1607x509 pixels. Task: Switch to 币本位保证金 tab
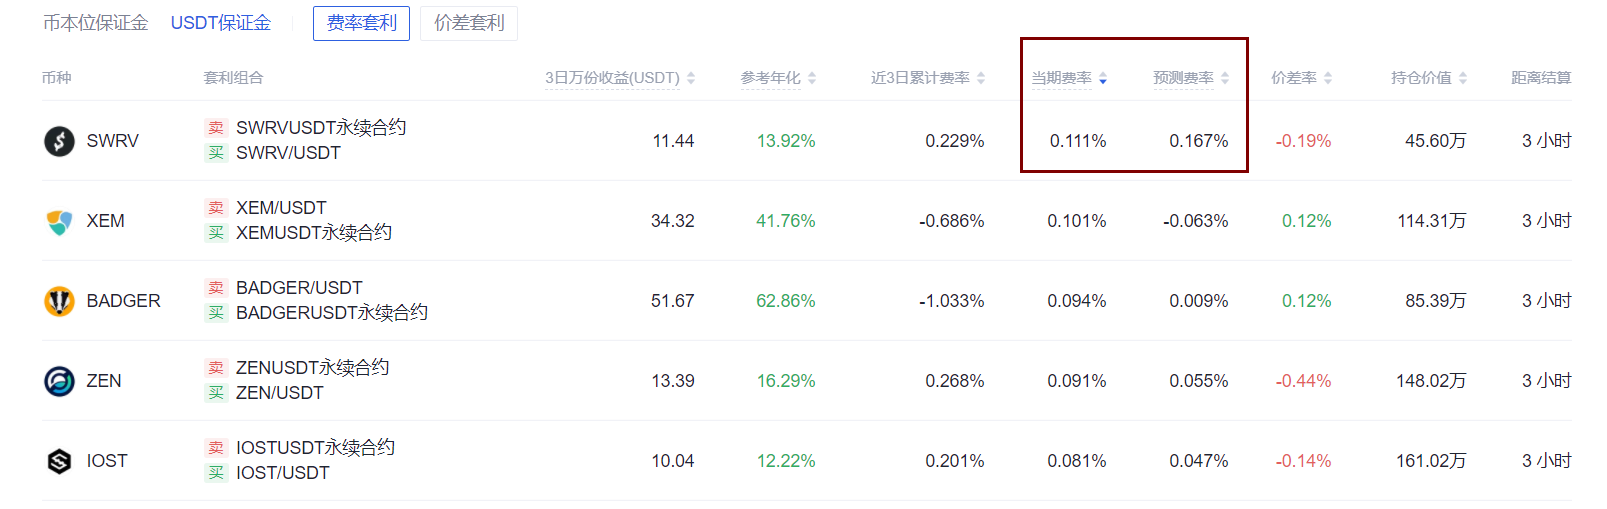point(95,23)
